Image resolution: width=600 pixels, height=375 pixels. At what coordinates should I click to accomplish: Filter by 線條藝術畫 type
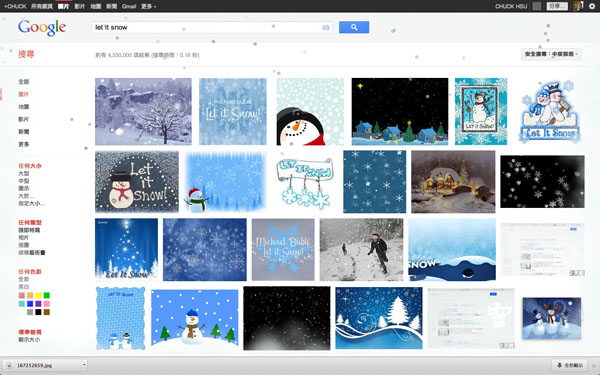point(32,253)
